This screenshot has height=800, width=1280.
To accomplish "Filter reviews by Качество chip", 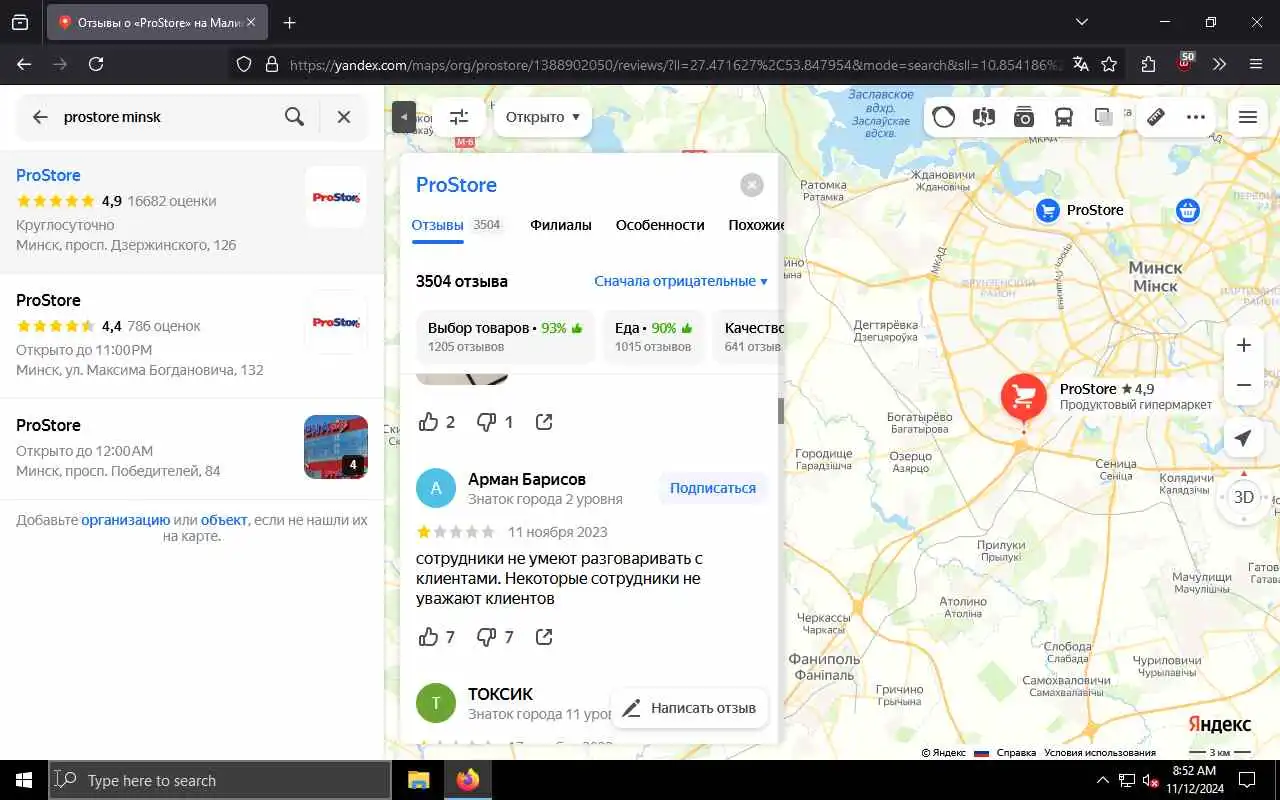I will (x=748, y=337).
